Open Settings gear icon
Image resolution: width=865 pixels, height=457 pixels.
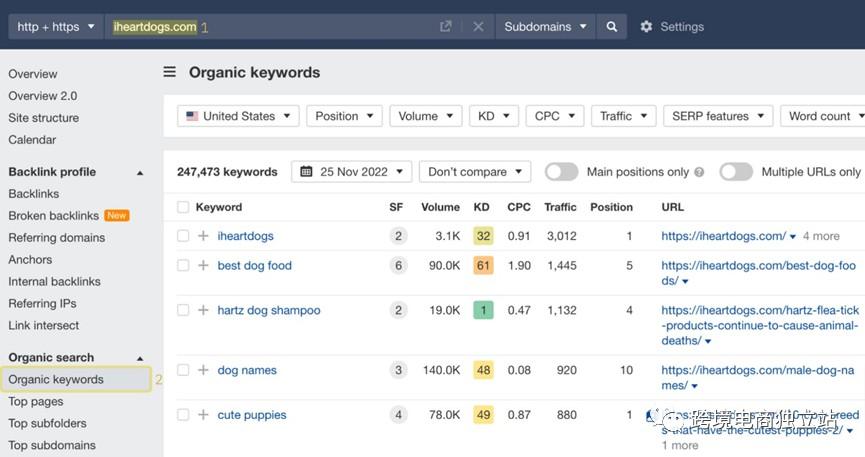(646, 26)
